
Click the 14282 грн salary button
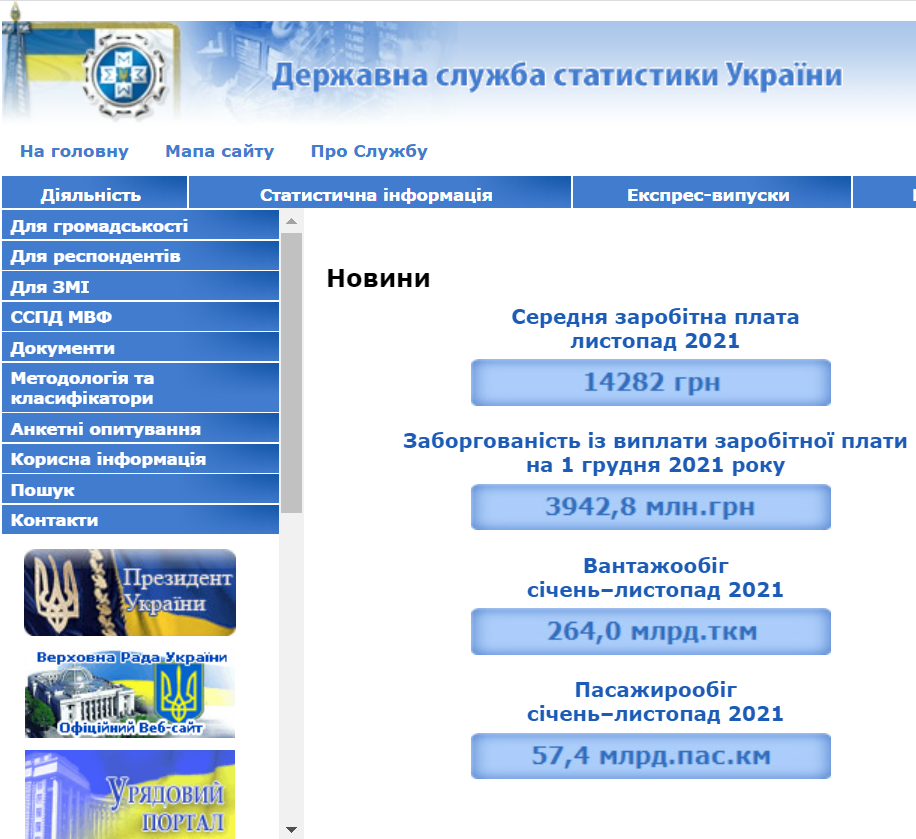650,382
